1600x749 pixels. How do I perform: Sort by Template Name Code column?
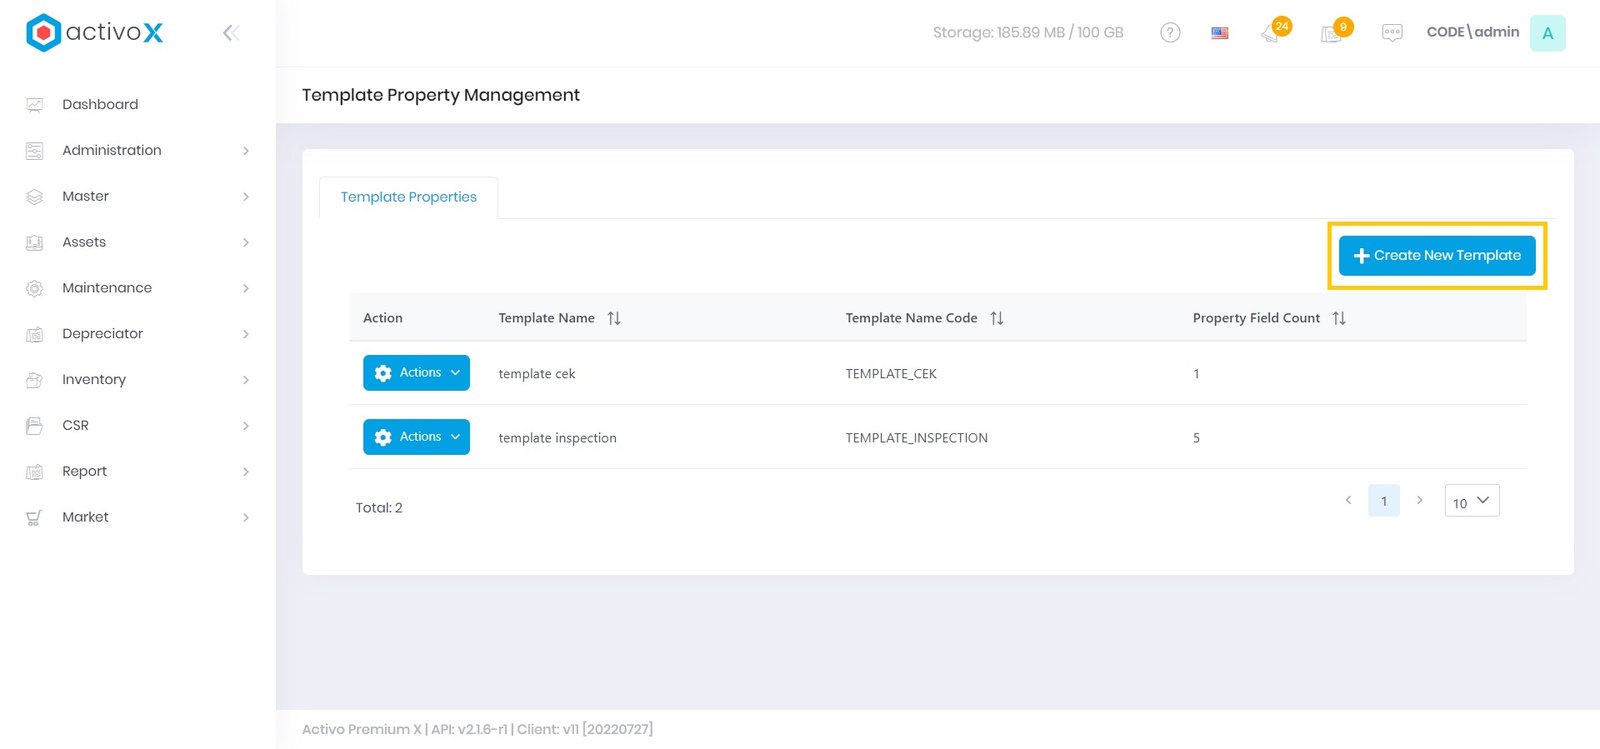(997, 318)
